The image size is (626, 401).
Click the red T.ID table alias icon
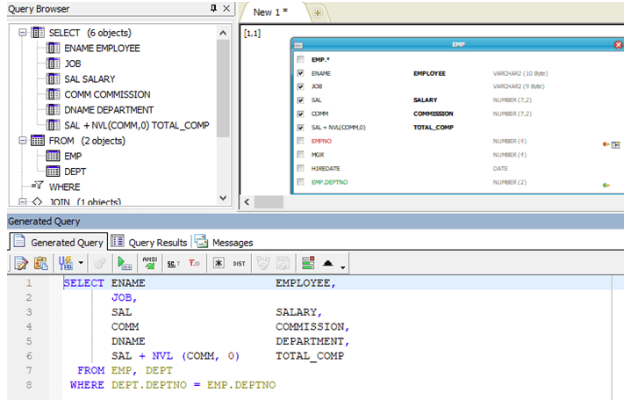point(194,263)
